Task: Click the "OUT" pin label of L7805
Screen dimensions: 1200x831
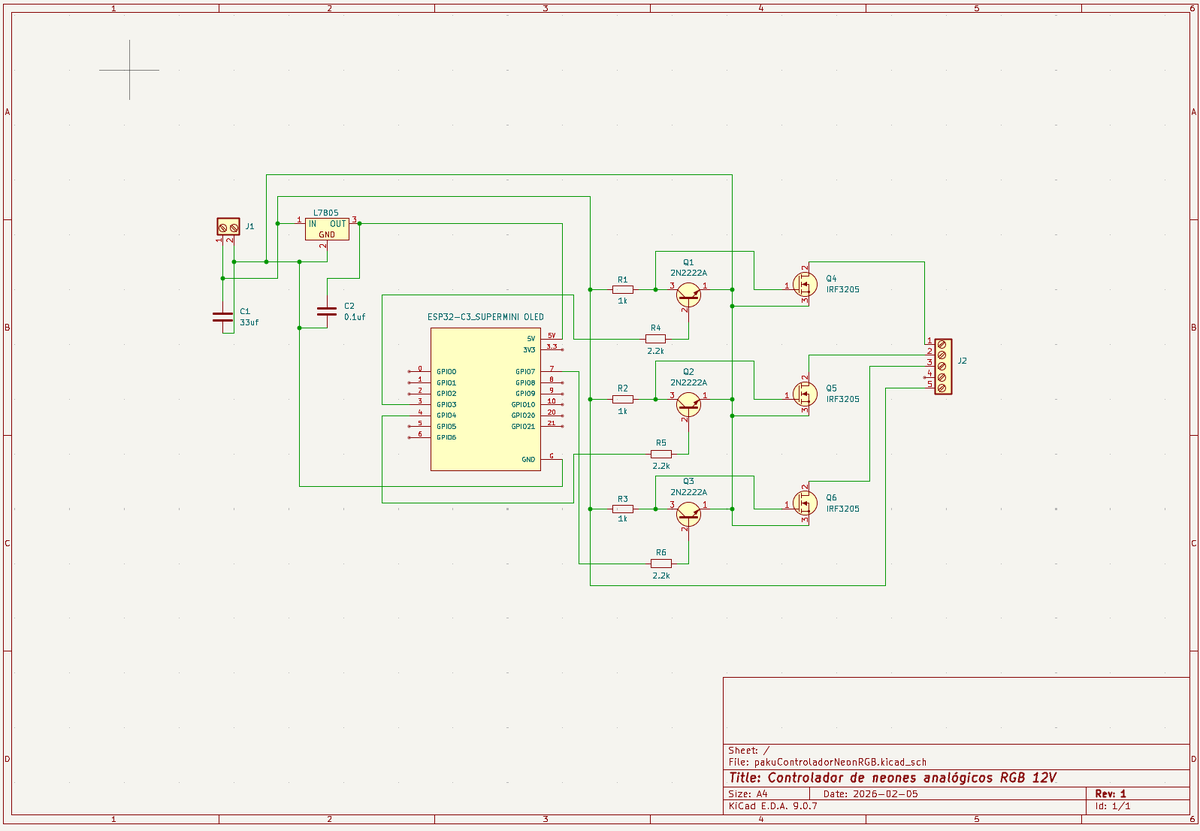Action: 338,224
